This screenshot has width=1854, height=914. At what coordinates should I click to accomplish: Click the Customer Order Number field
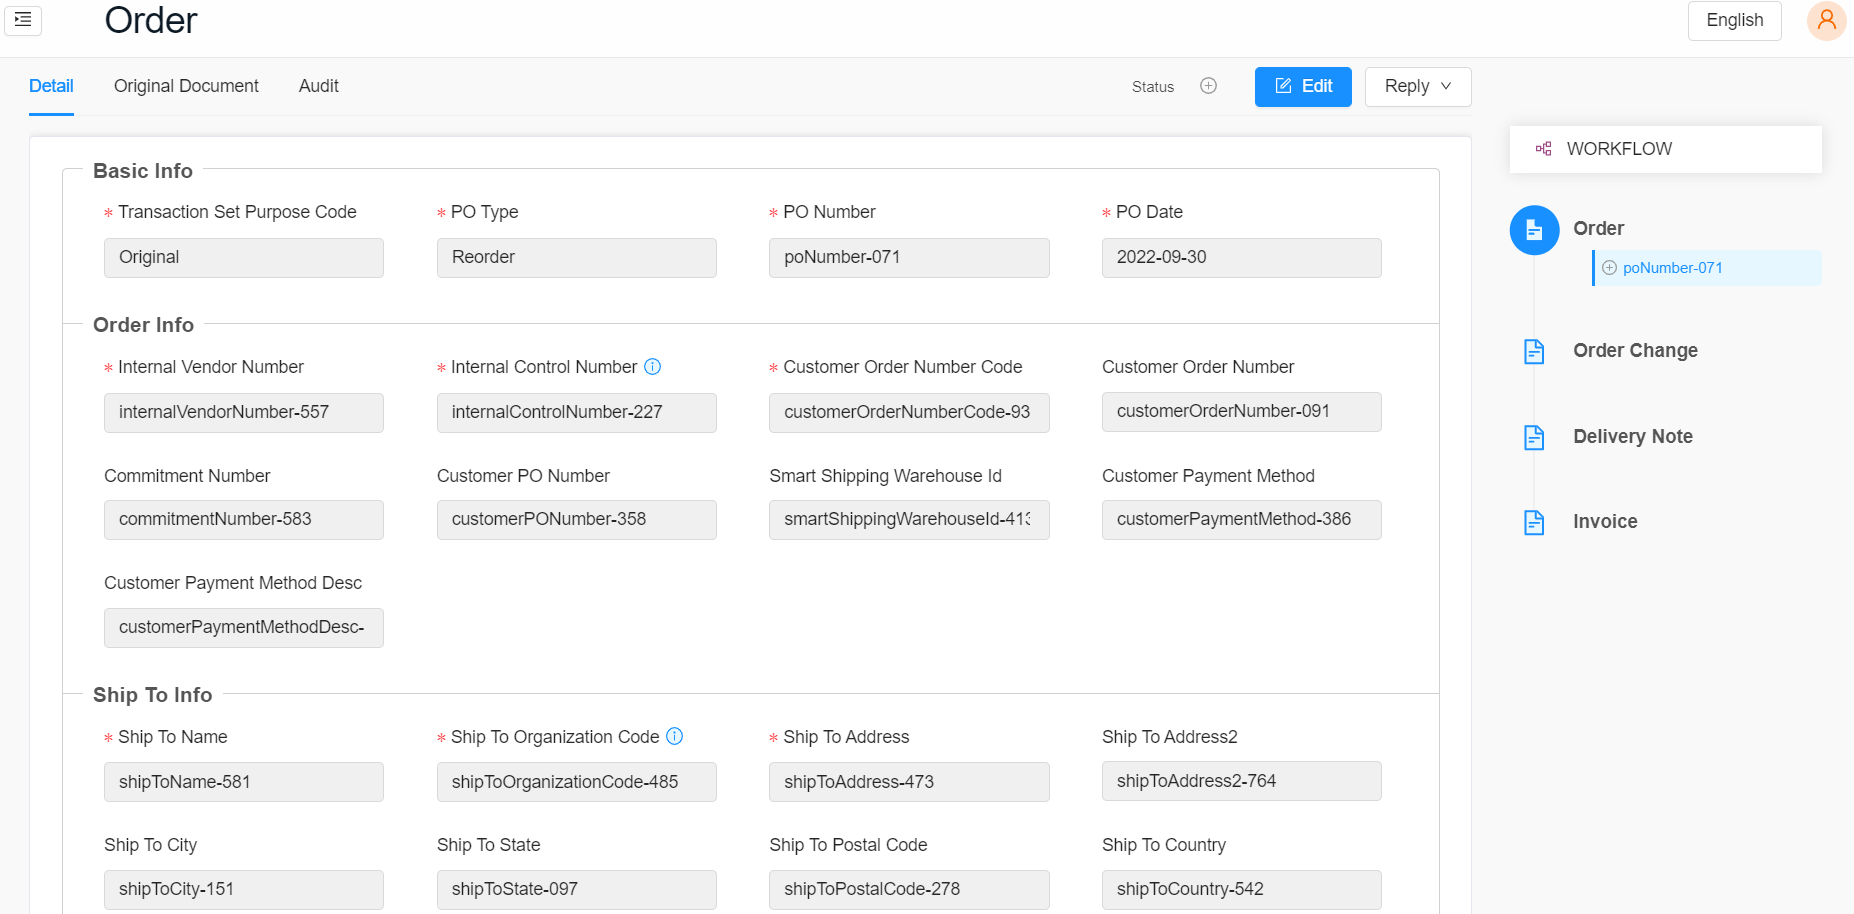pos(1242,412)
